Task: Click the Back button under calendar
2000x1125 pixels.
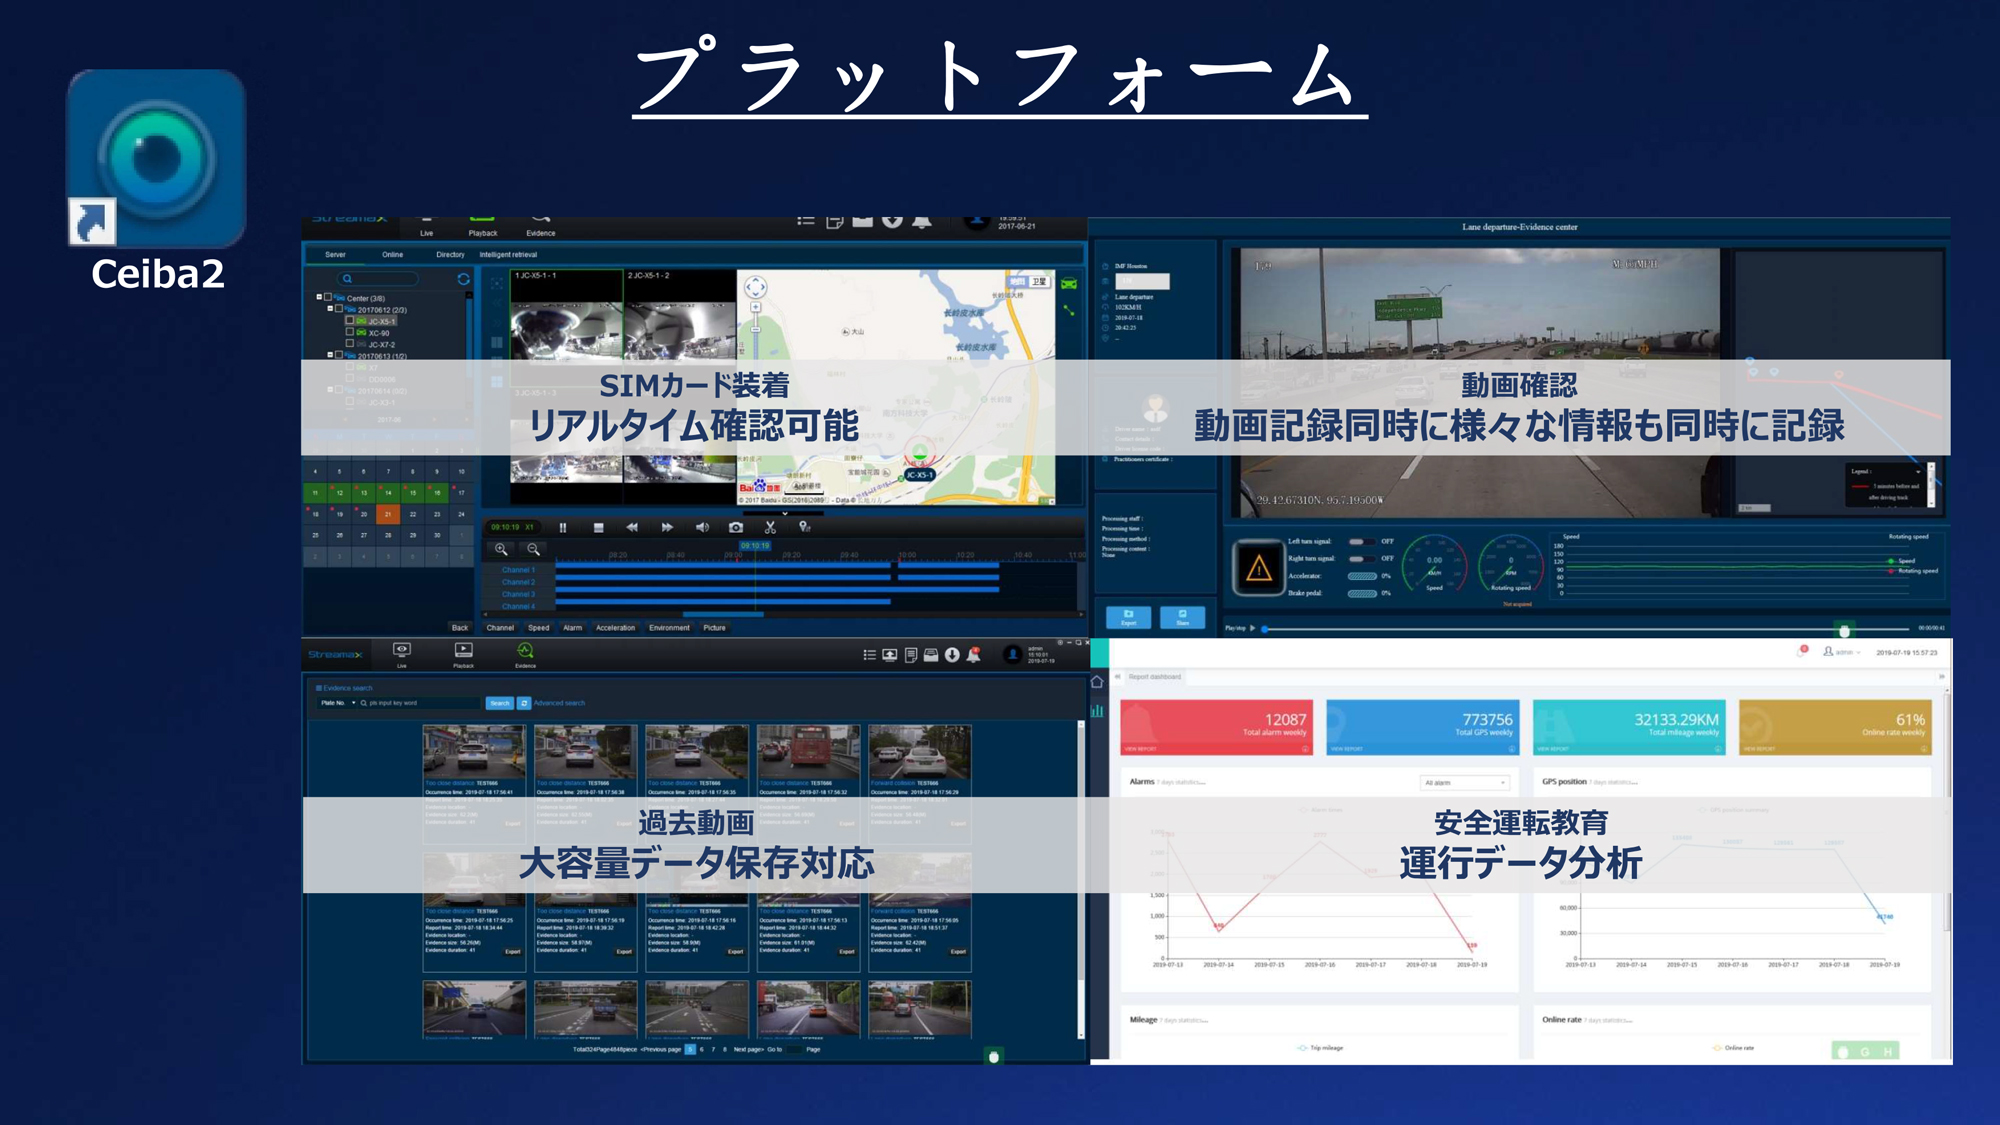Action: (x=460, y=628)
